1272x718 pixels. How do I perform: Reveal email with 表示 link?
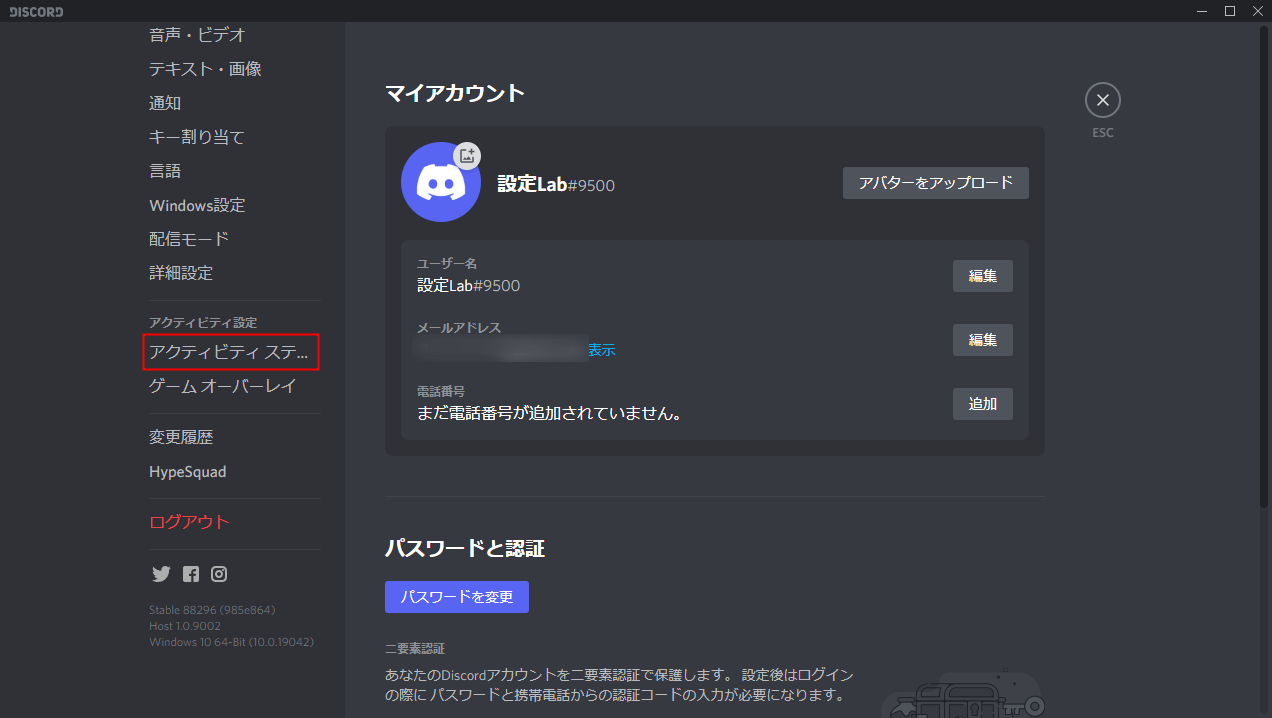click(x=602, y=350)
